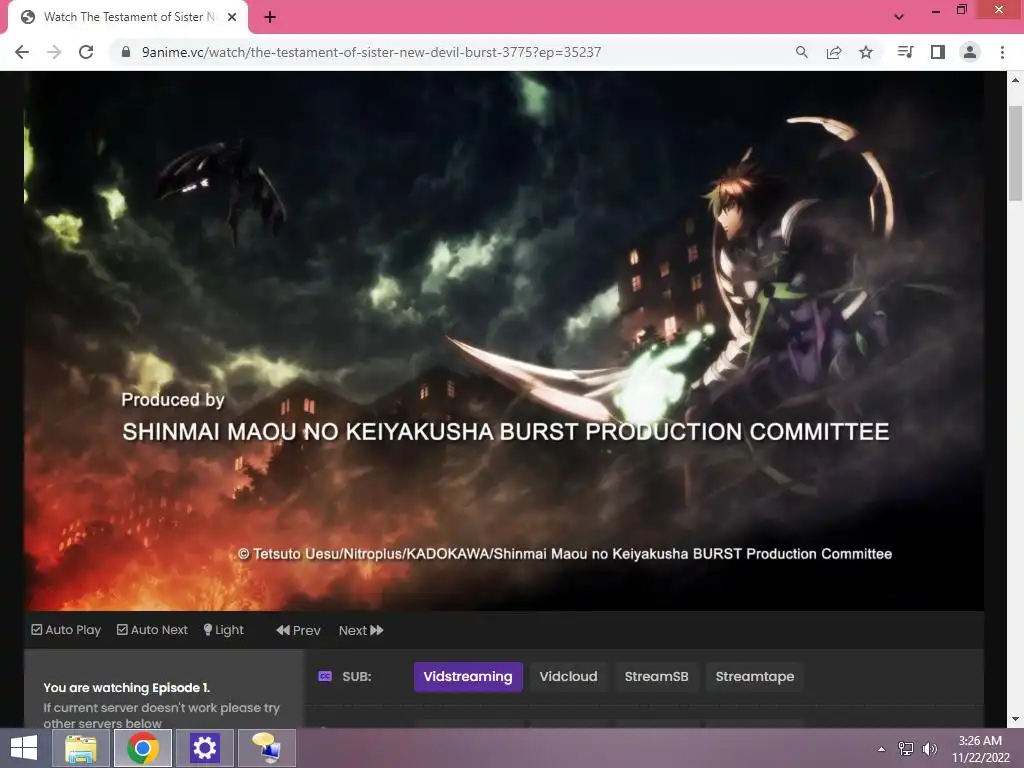
Task: Open the media controls icon
Action: click(905, 52)
